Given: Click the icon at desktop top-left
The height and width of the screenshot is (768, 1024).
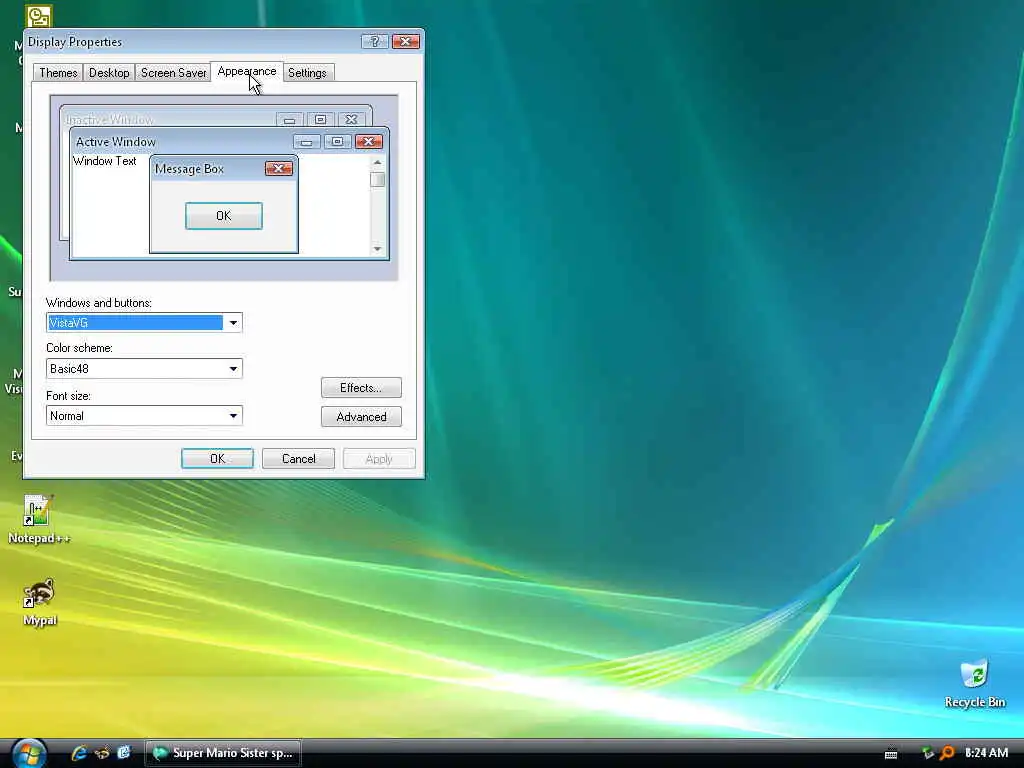Looking at the screenshot, I should coord(39,17).
